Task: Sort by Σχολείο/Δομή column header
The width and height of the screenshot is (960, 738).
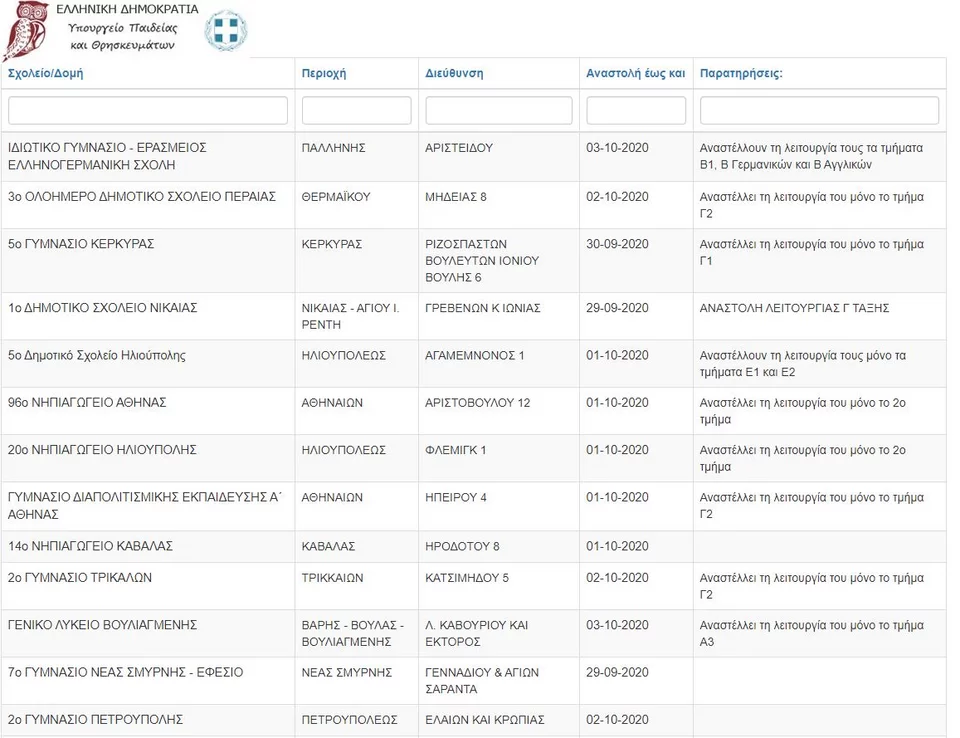Action: click(x=45, y=74)
